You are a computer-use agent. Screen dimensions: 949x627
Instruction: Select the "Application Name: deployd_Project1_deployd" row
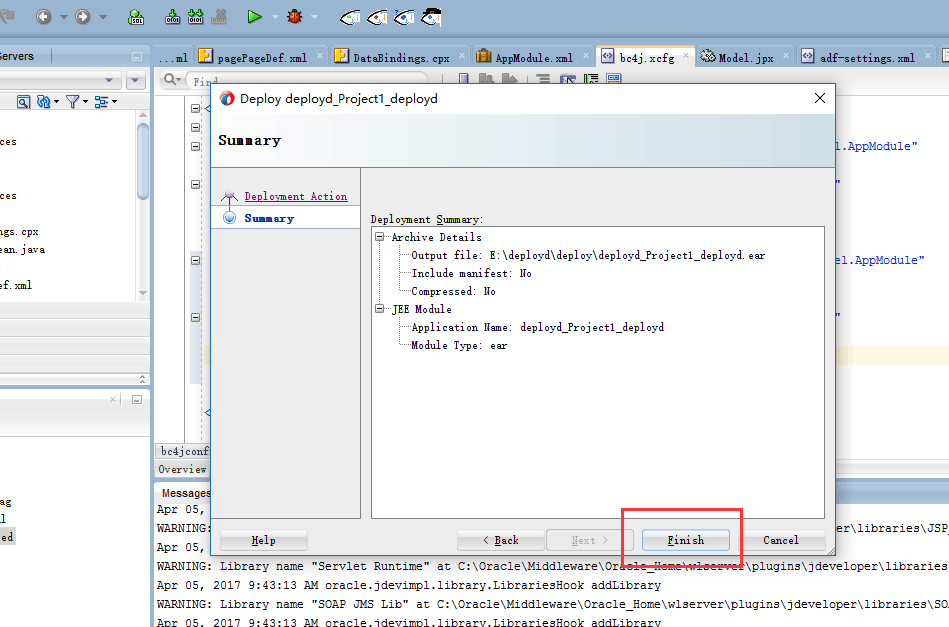click(537, 327)
